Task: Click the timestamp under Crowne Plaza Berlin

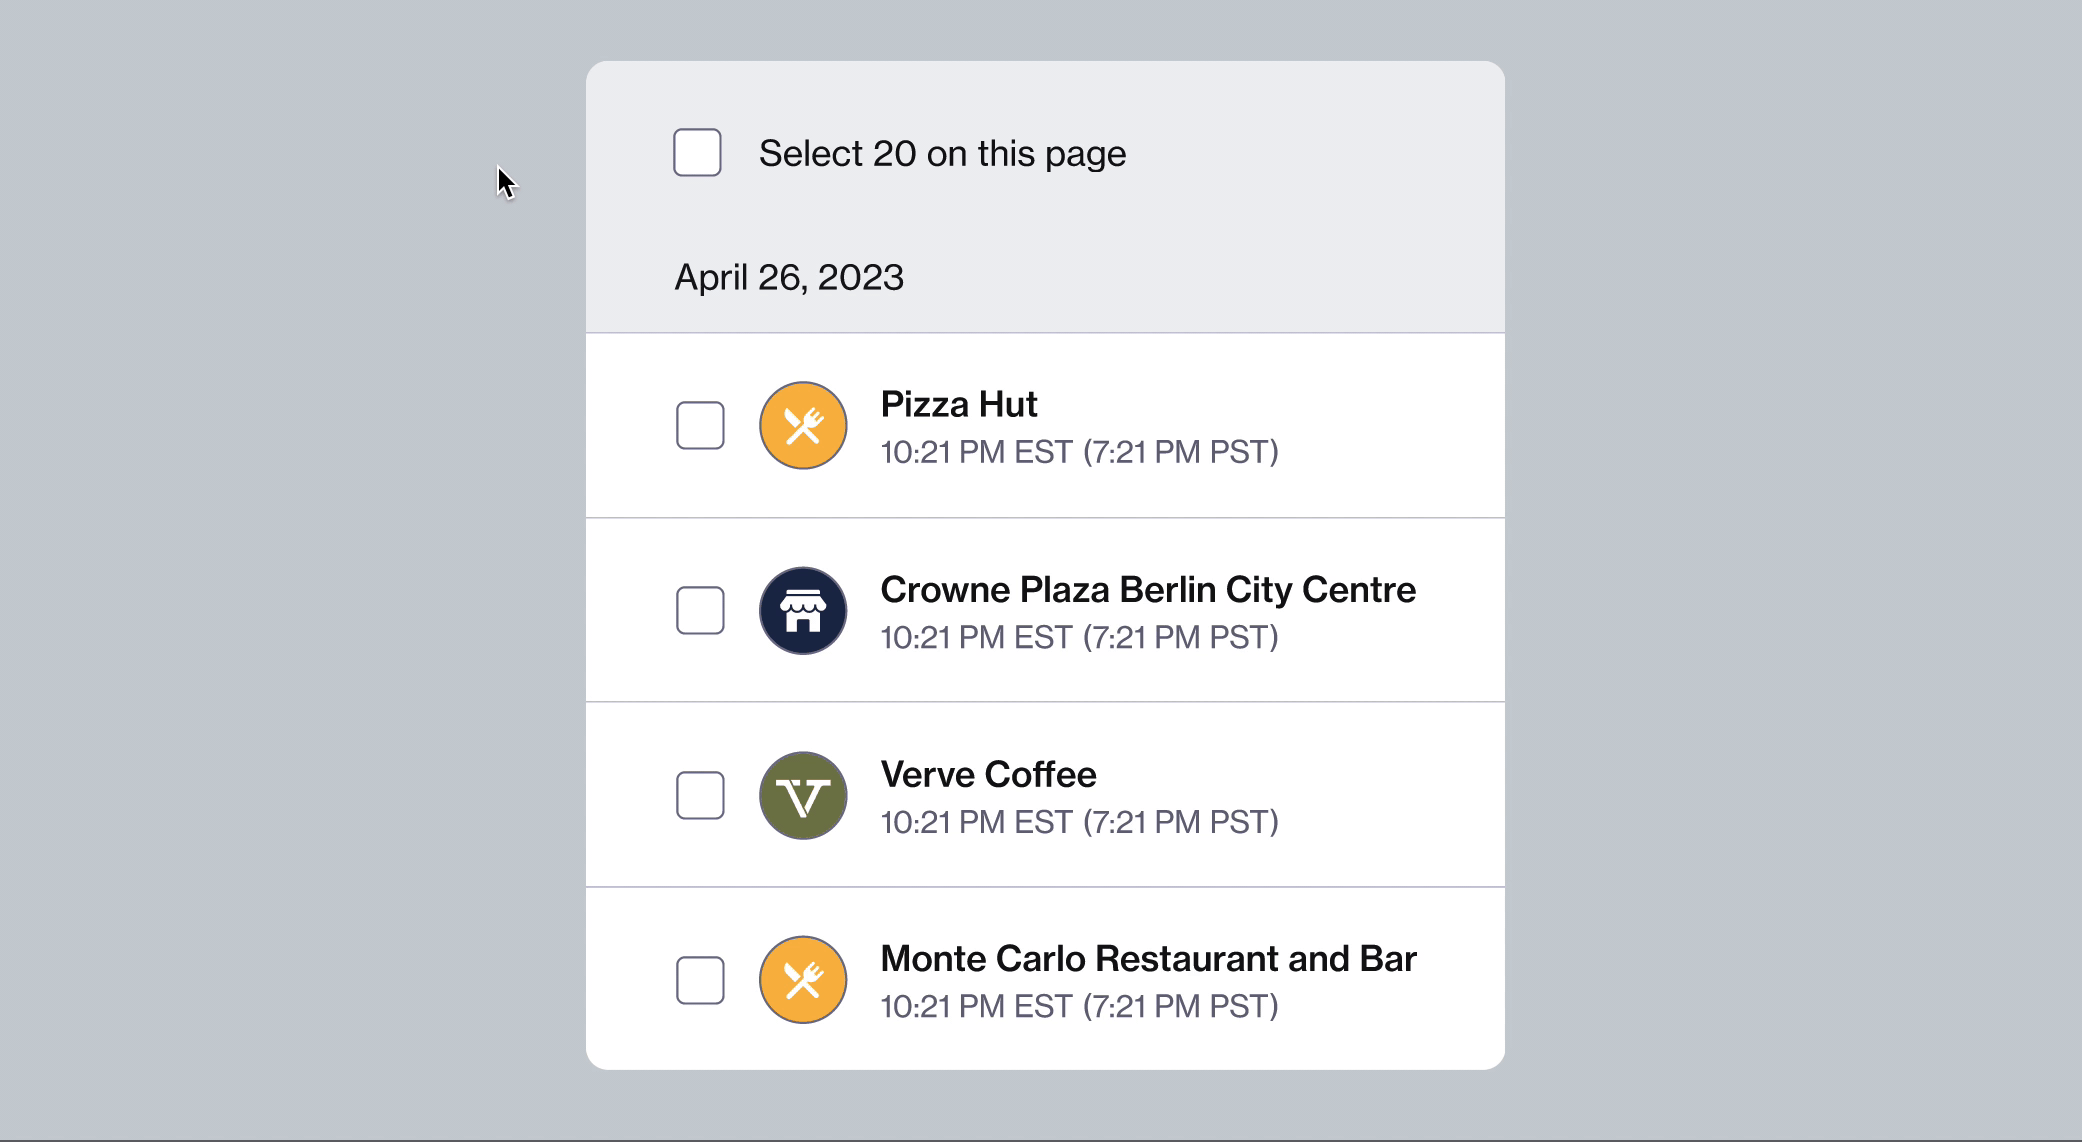Action: pos(1079,637)
